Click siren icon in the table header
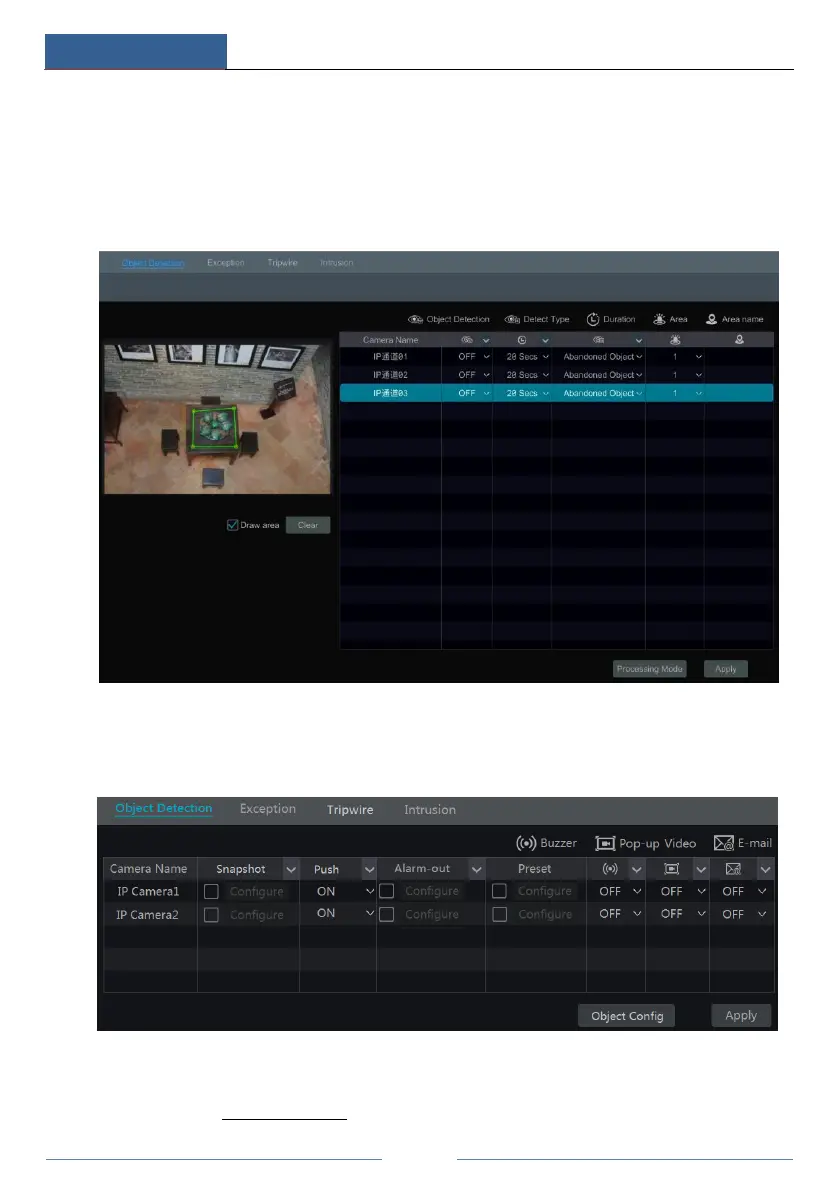The width and height of the screenshot is (839, 1191). click(x=675, y=340)
